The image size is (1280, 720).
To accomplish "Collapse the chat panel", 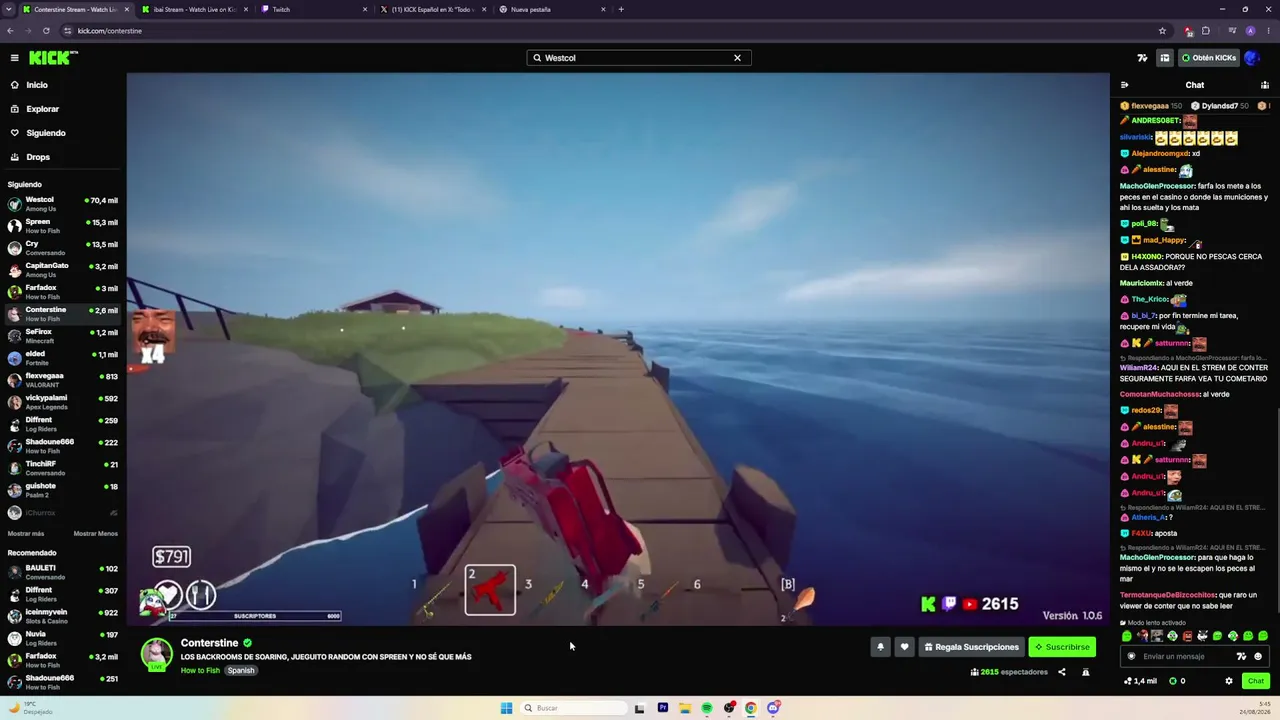I will point(1124,85).
